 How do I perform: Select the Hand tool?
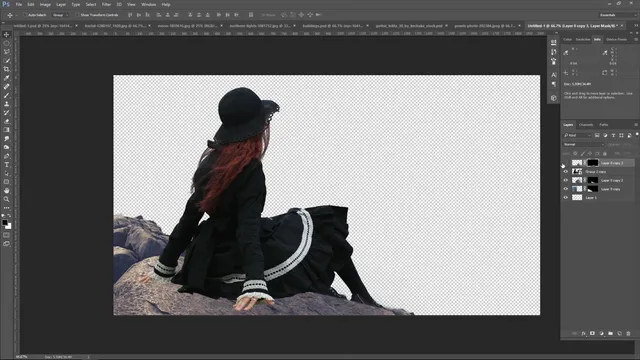point(7,191)
